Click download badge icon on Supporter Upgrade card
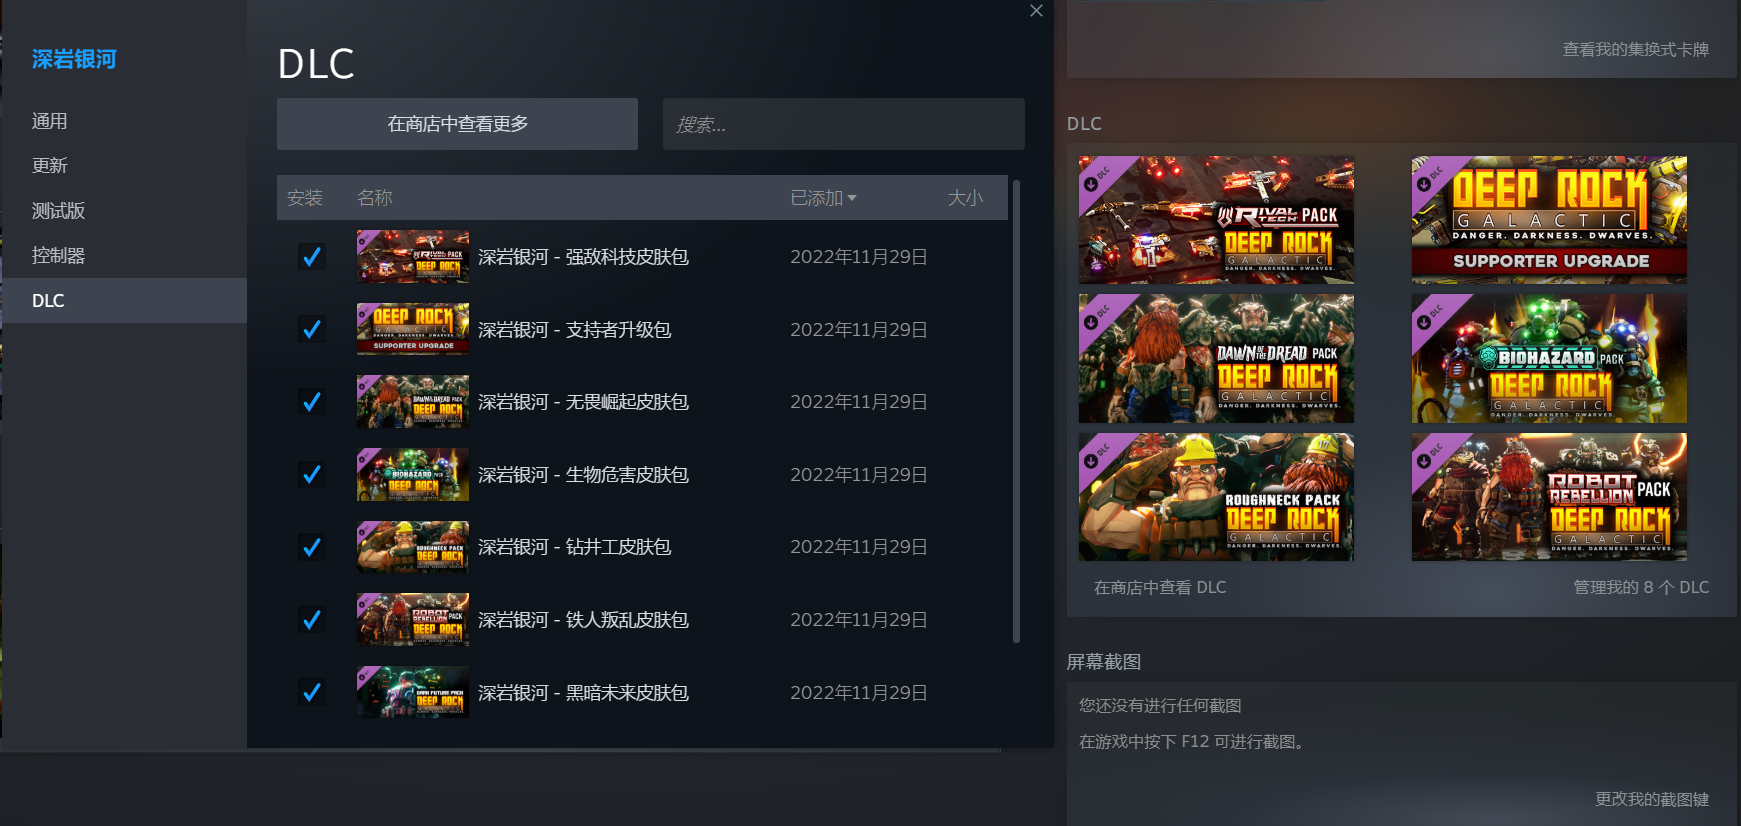This screenshot has width=1741, height=826. (1424, 184)
